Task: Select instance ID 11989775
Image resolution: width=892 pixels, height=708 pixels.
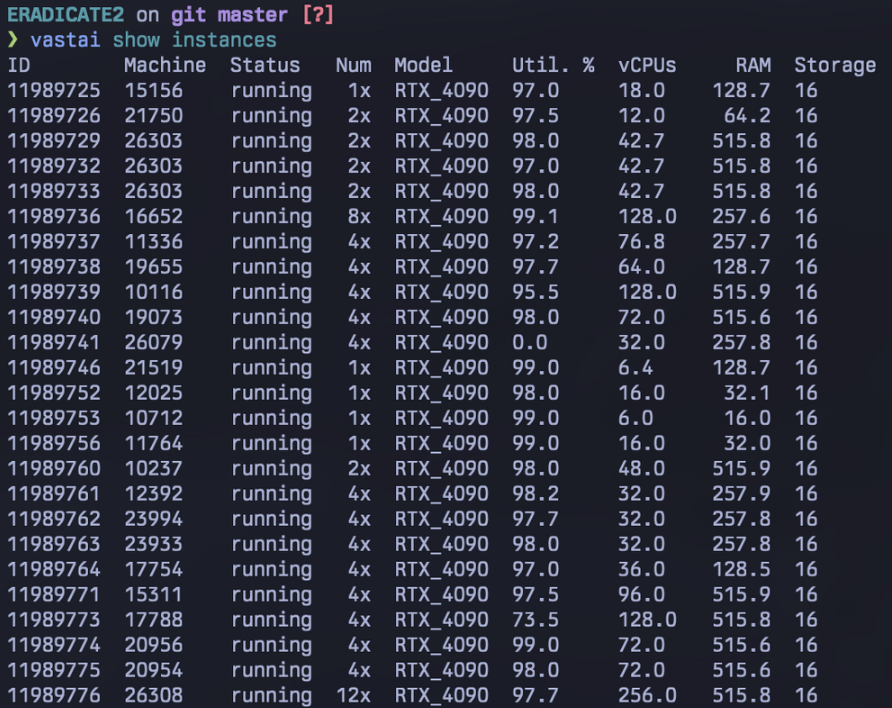Action: [54, 670]
